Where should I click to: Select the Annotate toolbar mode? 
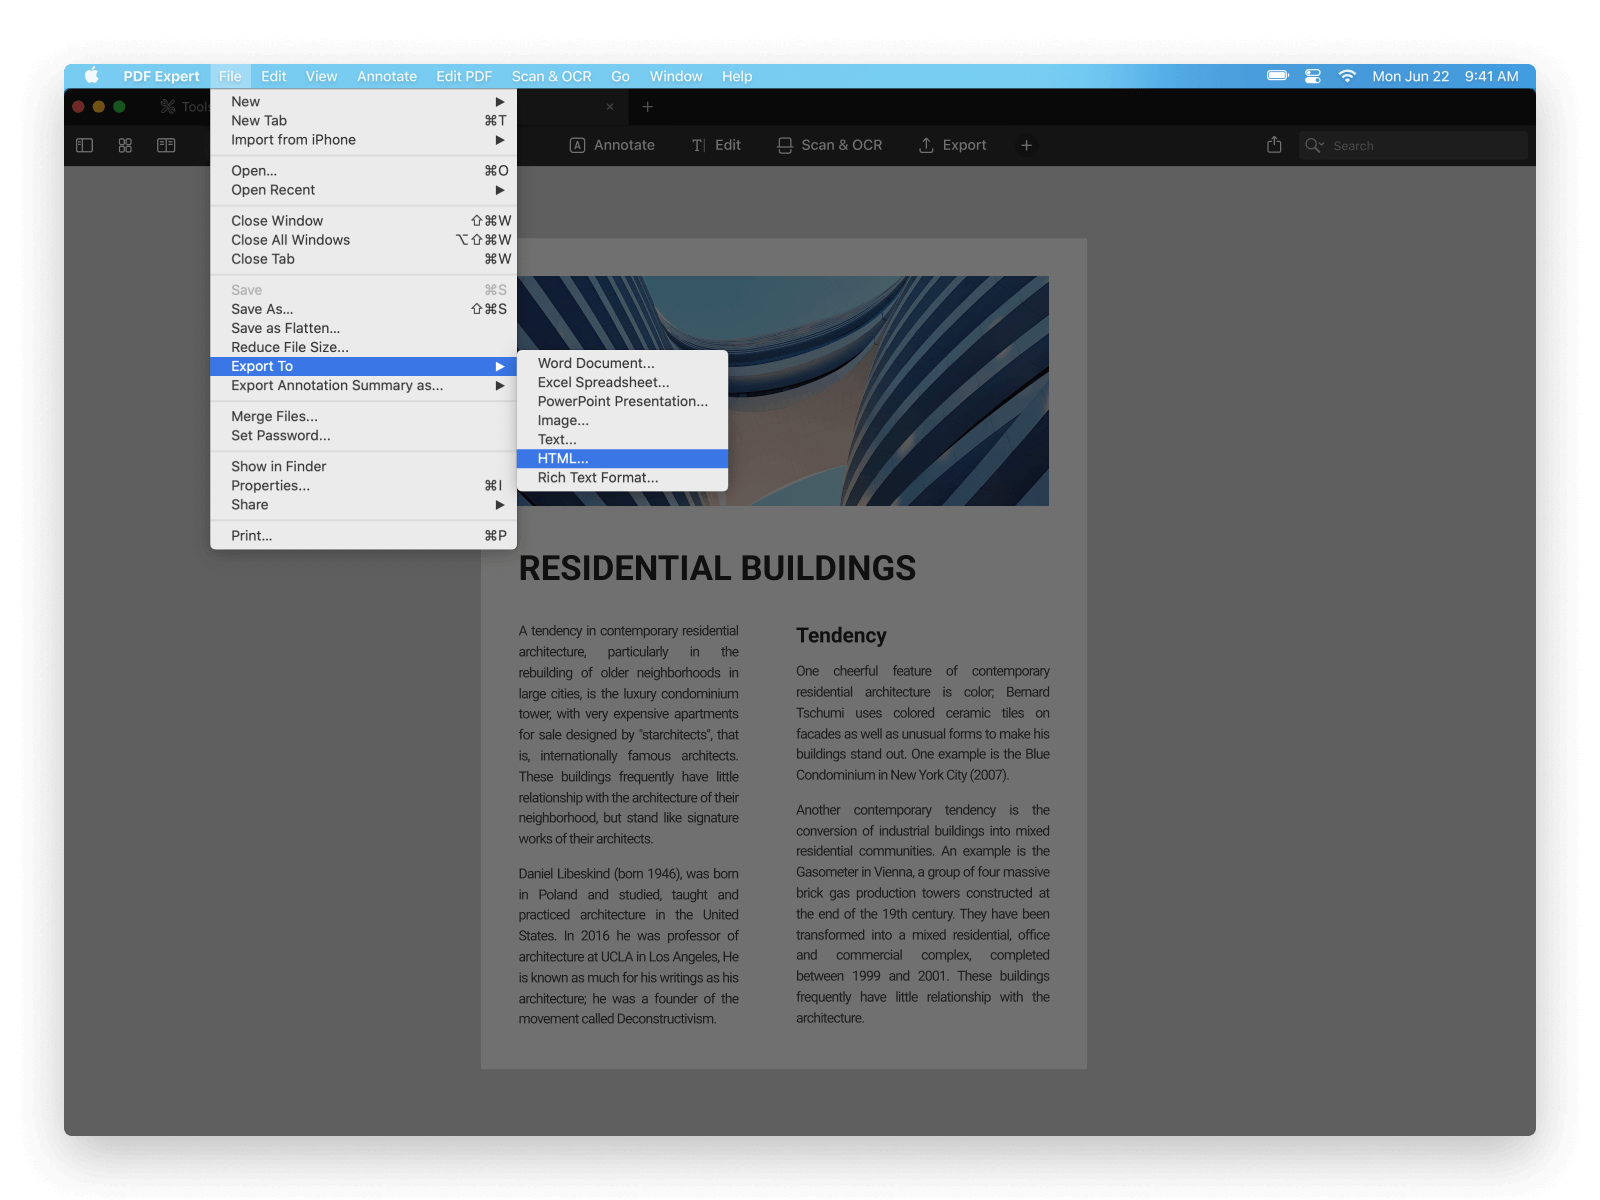pos(612,145)
